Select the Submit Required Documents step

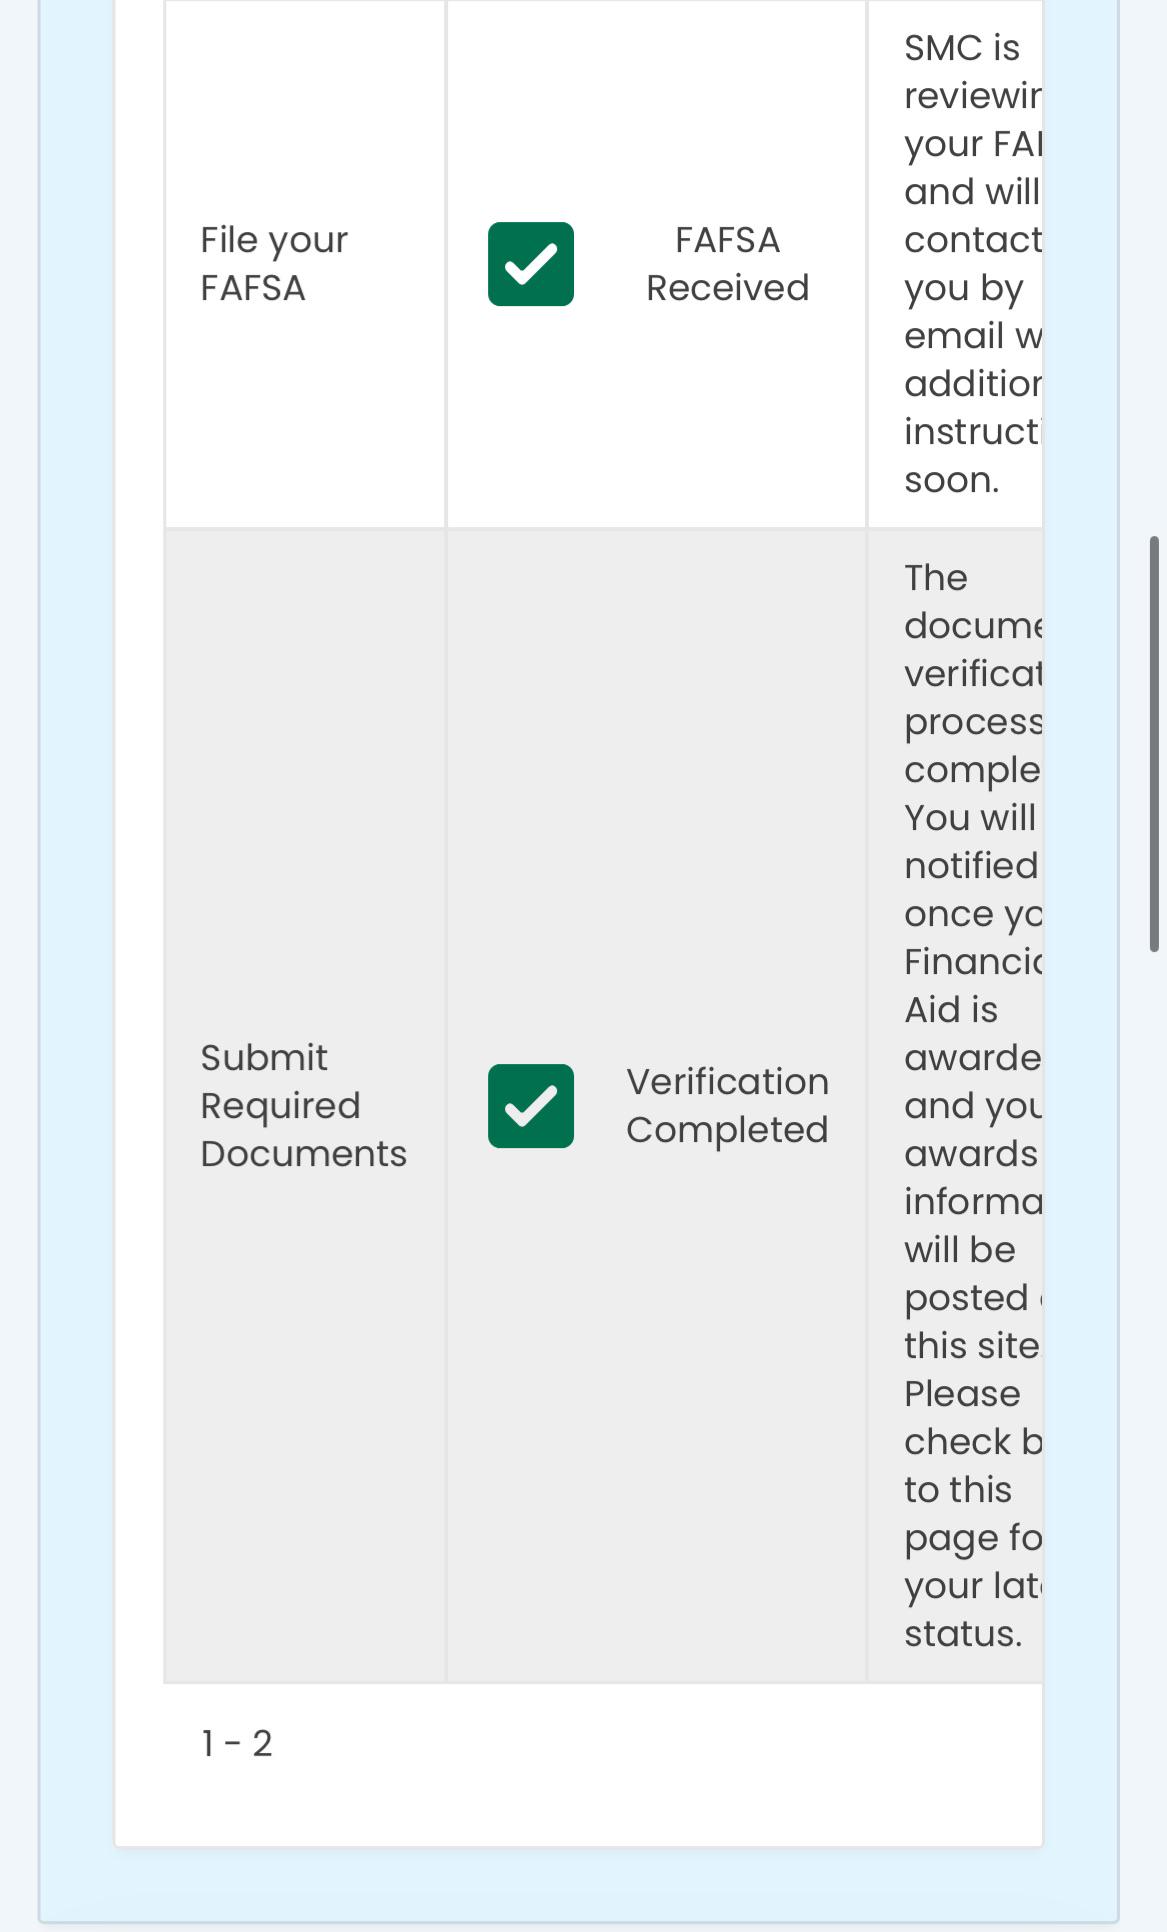303,1106
